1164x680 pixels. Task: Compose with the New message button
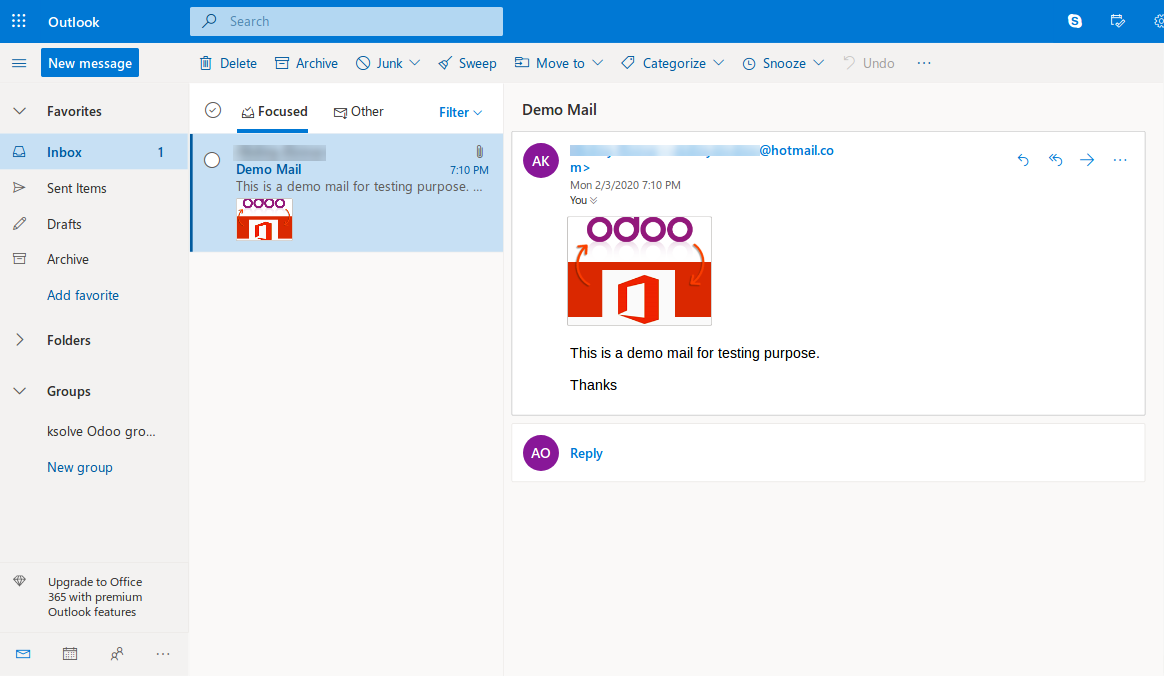click(x=90, y=63)
